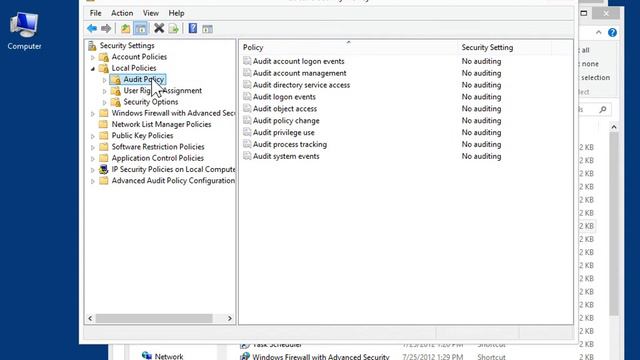Click the Account Policies folder icon
640x360 pixels.
(104, 57)
